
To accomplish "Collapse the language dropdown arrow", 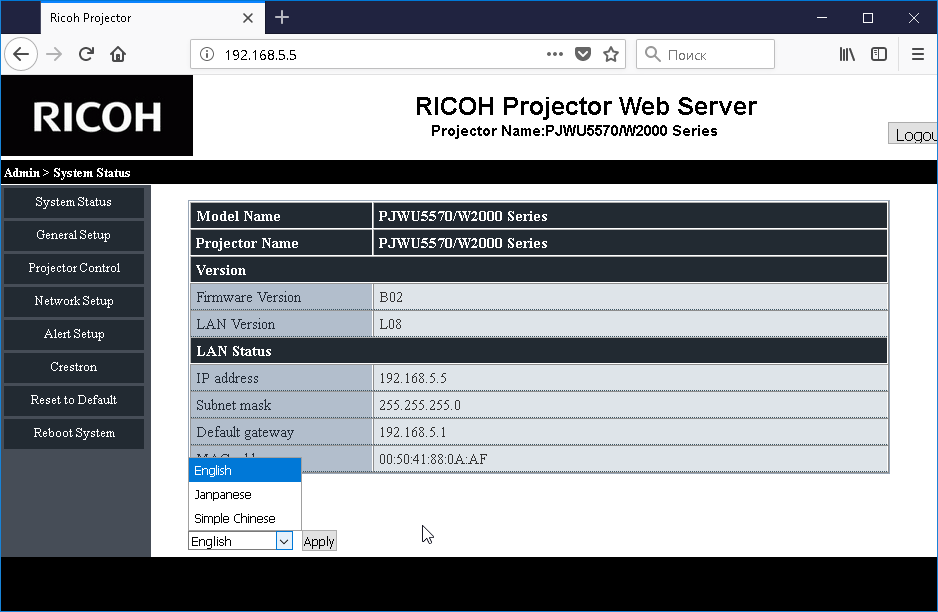I will [284, 541].
